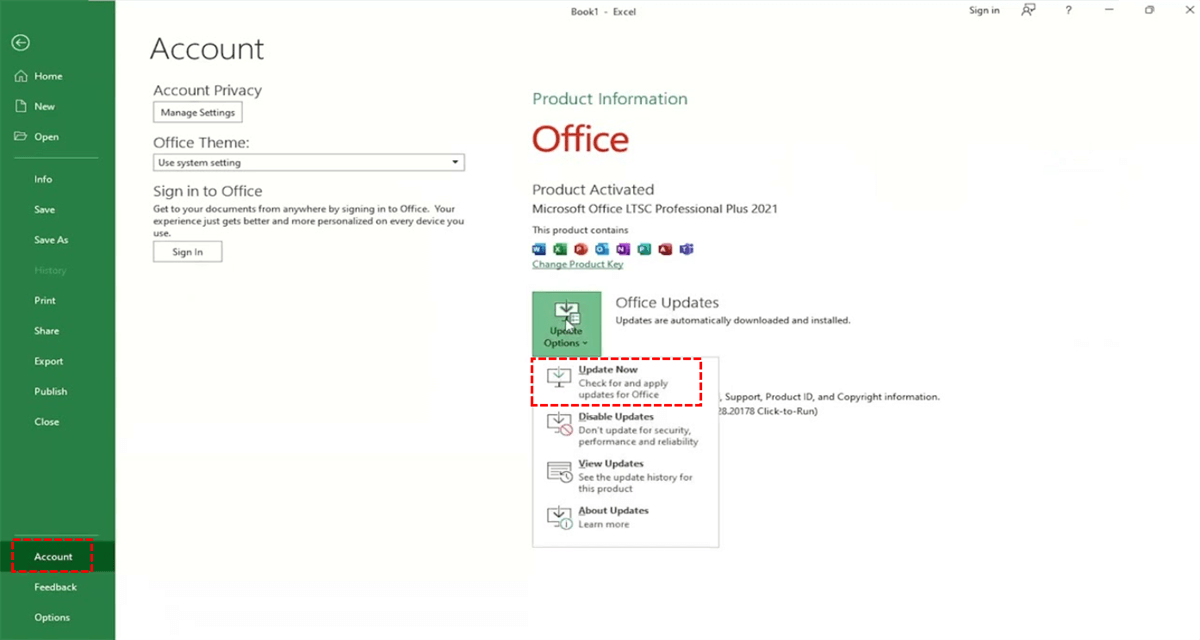This screenshot has width=1200, height=640.
Task: Click the PowerPoint icon under Product Activated
Action: pyautogui.click(x=581, y=249)
